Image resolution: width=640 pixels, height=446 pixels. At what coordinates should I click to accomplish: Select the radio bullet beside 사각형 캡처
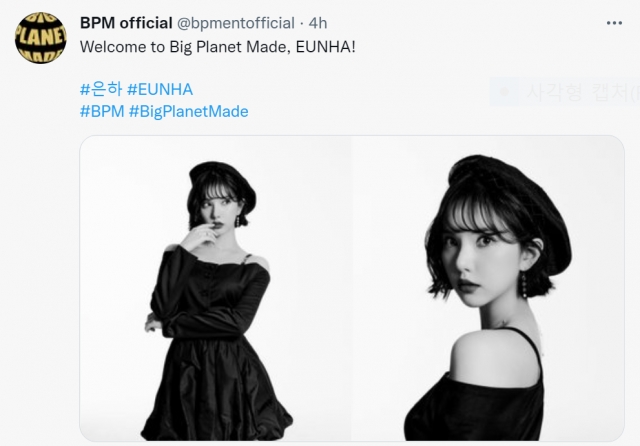(x=504, y=92)
